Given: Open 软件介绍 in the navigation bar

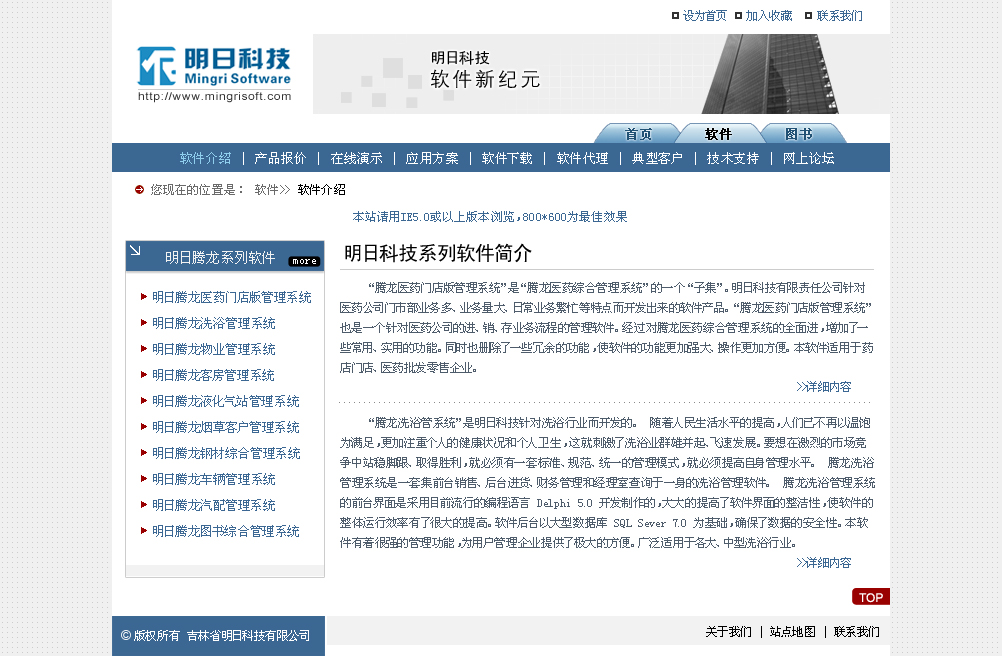Looking at the screenshot, I should click(205, 158).
